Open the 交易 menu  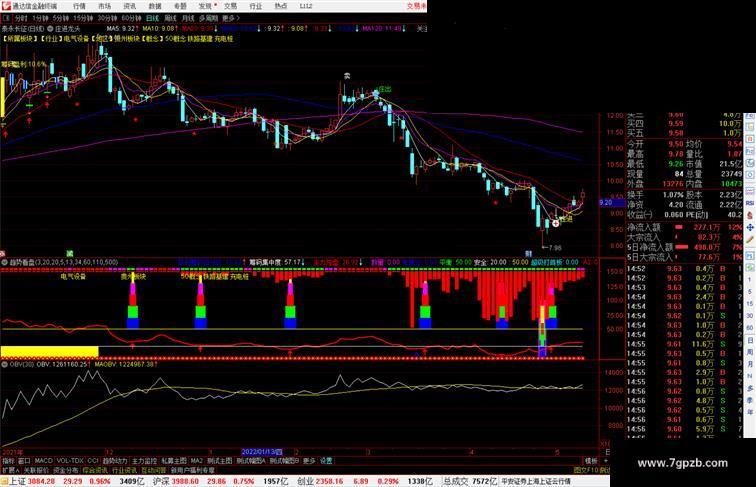pyautogui.click(x=230, y=6)
